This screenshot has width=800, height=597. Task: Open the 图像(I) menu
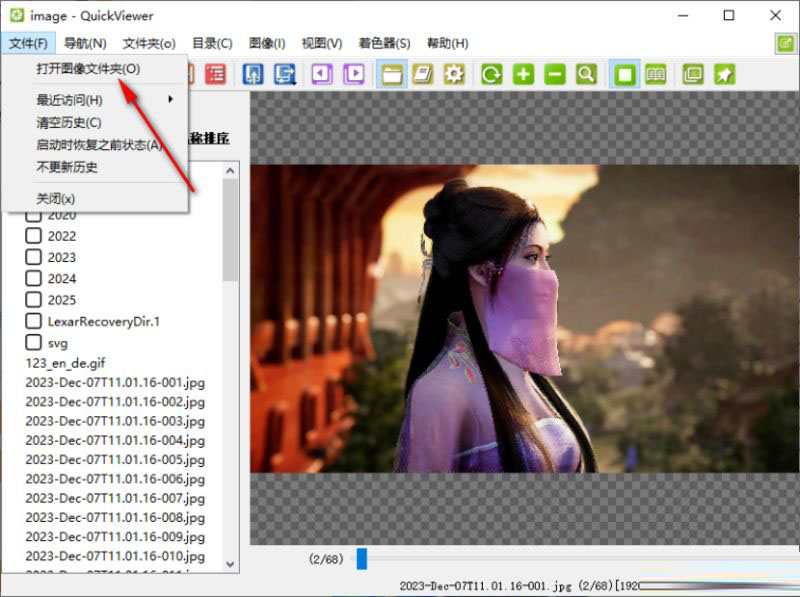point(267,43)
